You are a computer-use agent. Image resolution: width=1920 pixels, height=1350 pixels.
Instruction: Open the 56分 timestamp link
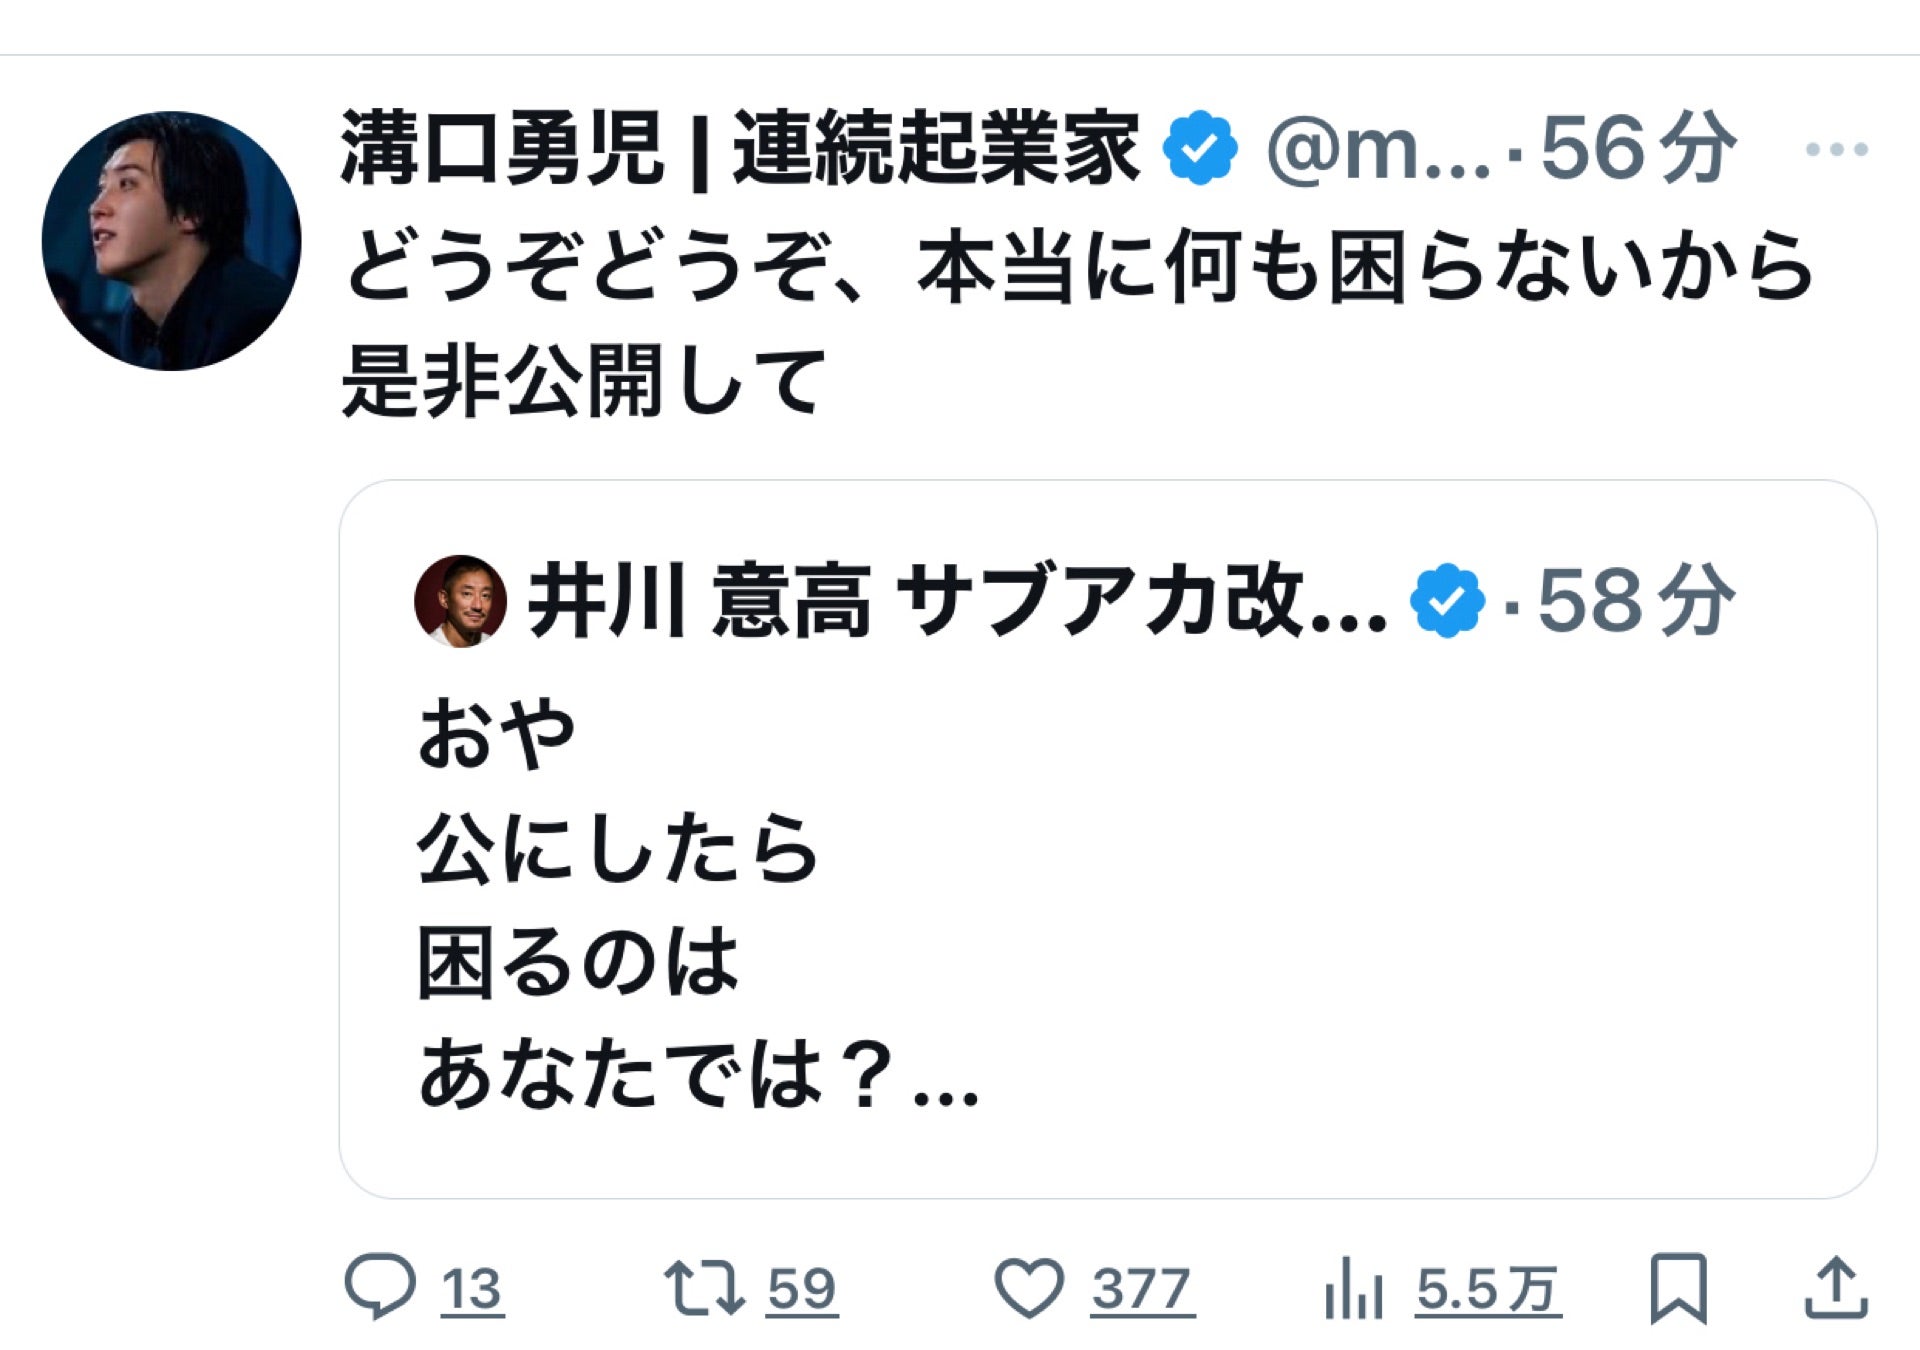coord(1636,150)
